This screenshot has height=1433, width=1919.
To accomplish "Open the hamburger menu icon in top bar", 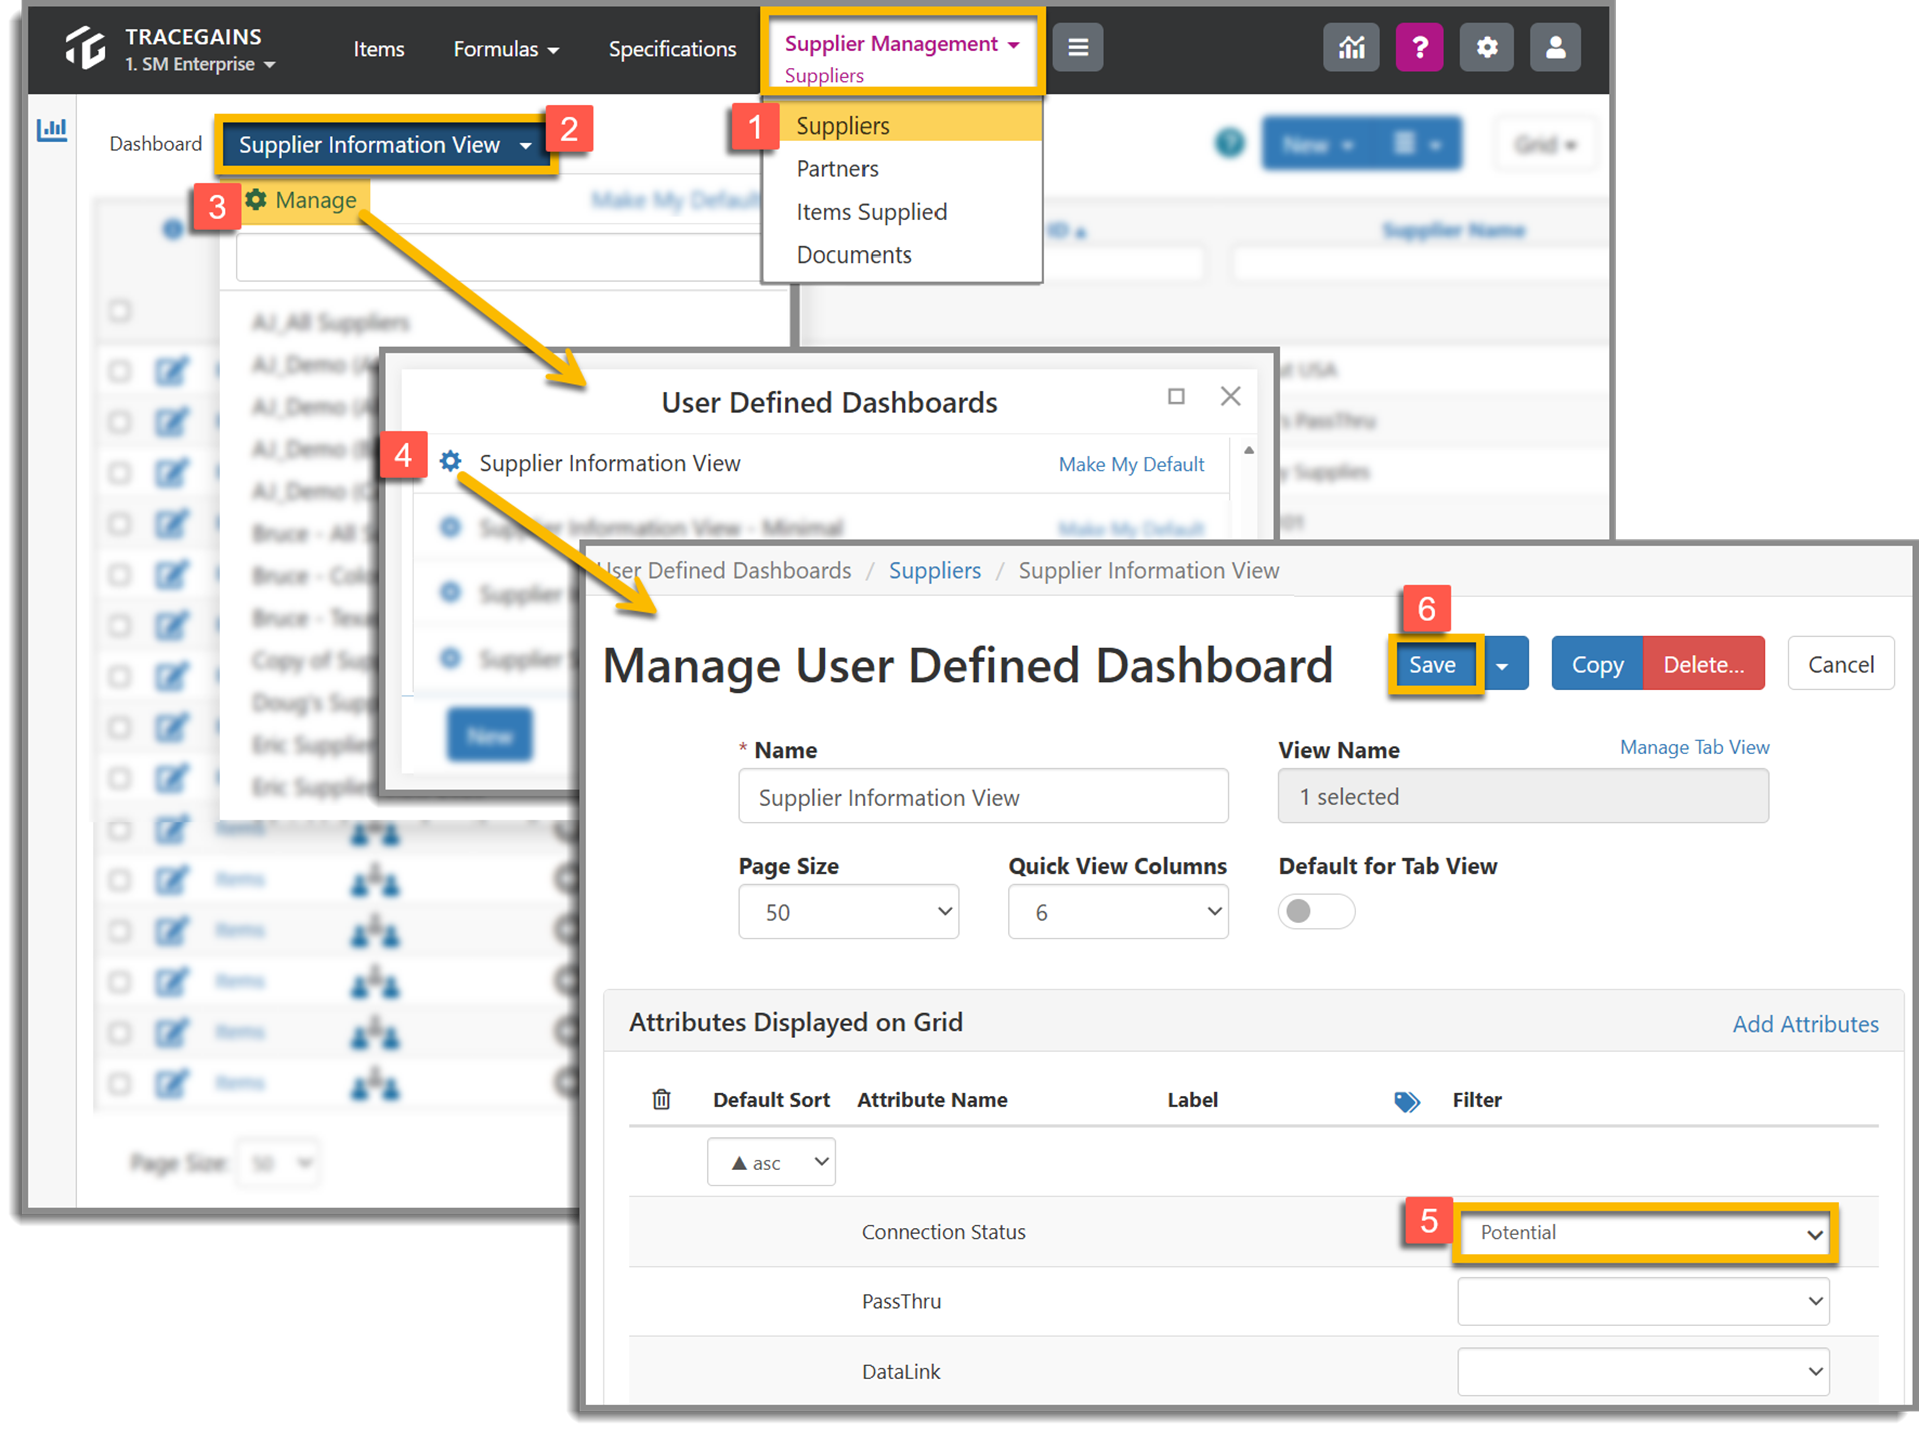I will click(1077, 47).
